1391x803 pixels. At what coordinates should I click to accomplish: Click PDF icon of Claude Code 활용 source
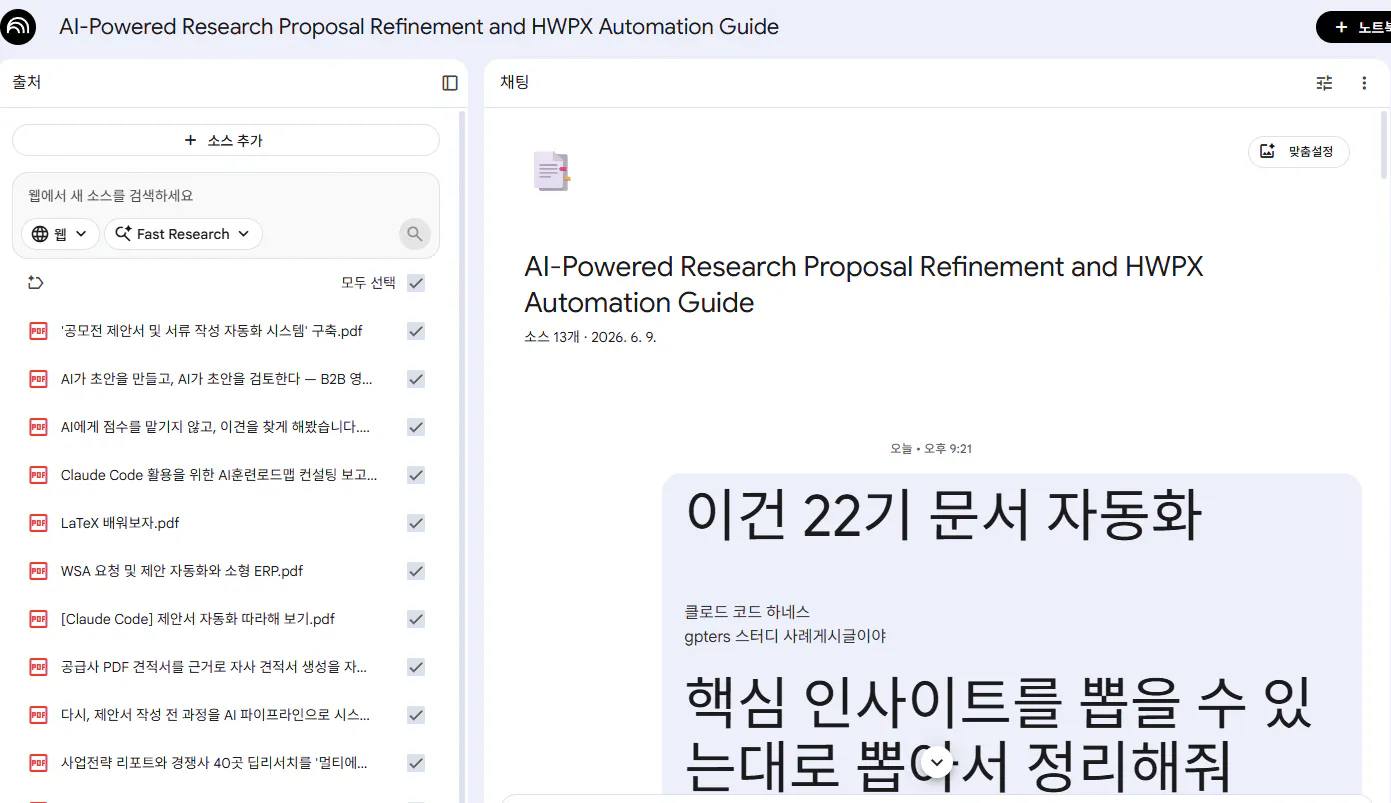[38, 475]
